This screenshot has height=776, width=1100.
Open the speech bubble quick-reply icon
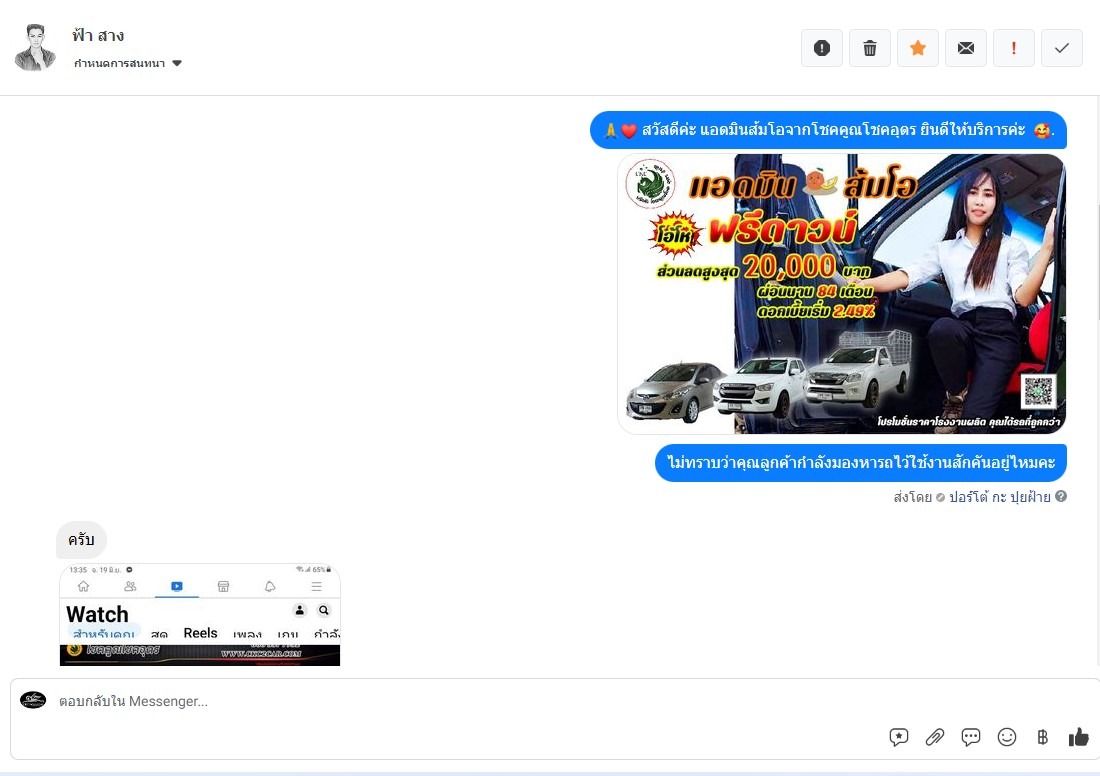(971, 737)
